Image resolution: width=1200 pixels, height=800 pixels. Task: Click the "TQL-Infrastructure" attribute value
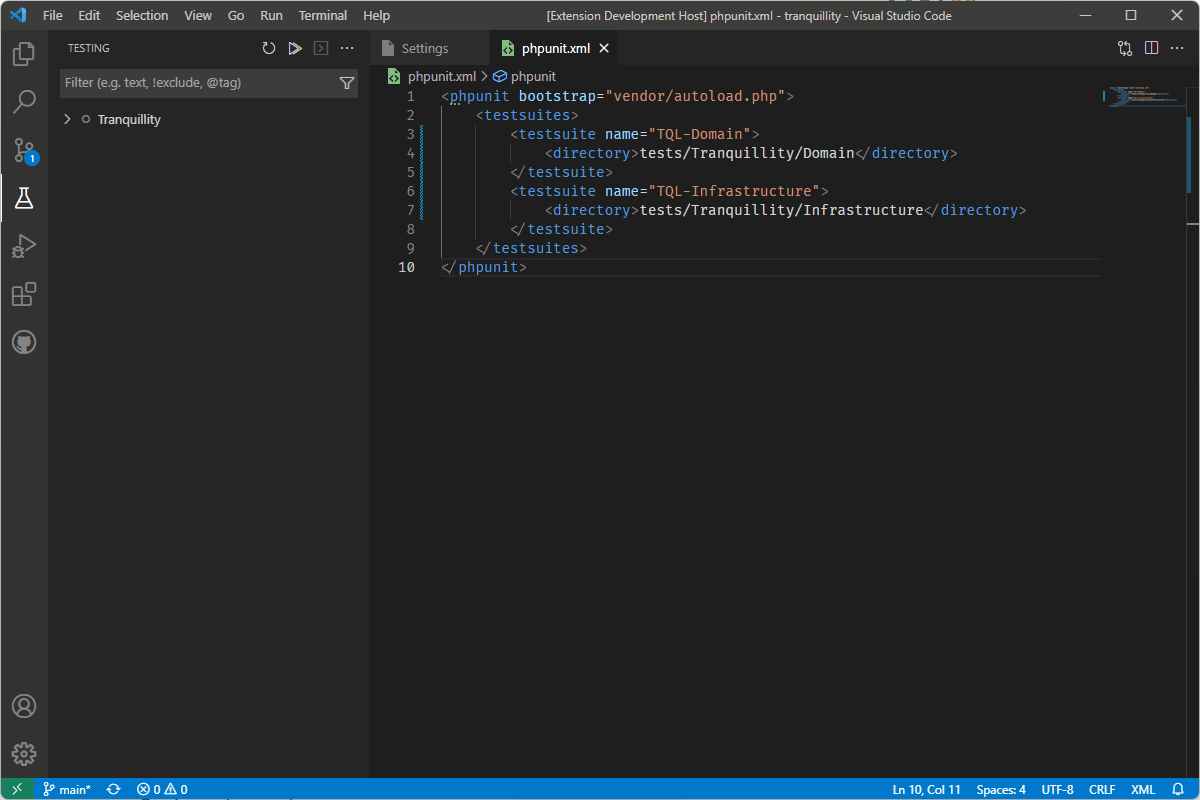click(734, 191)
